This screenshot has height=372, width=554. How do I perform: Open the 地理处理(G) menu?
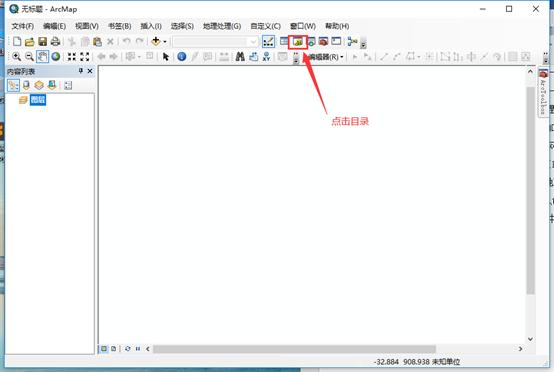(222, 26)
